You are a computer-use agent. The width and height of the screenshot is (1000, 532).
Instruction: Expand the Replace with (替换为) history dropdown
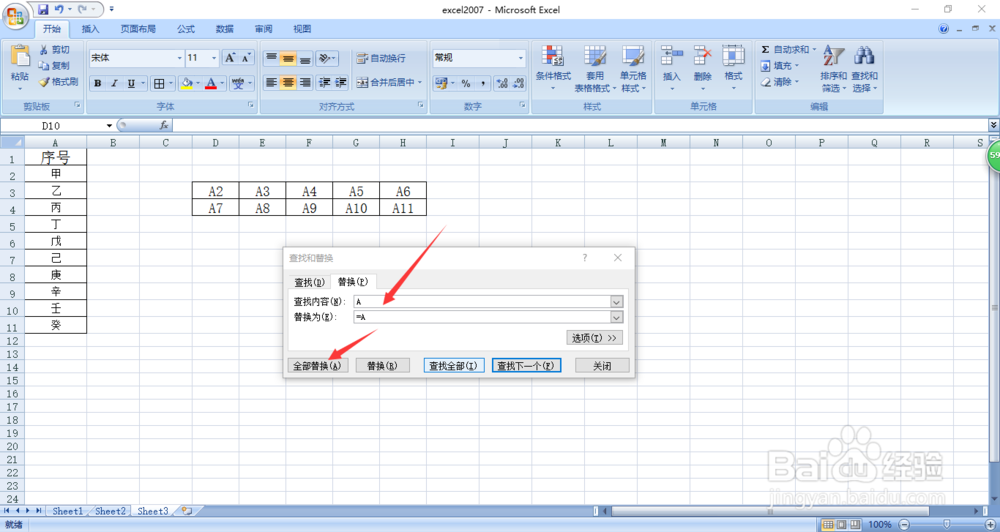(x=616, y=317)
